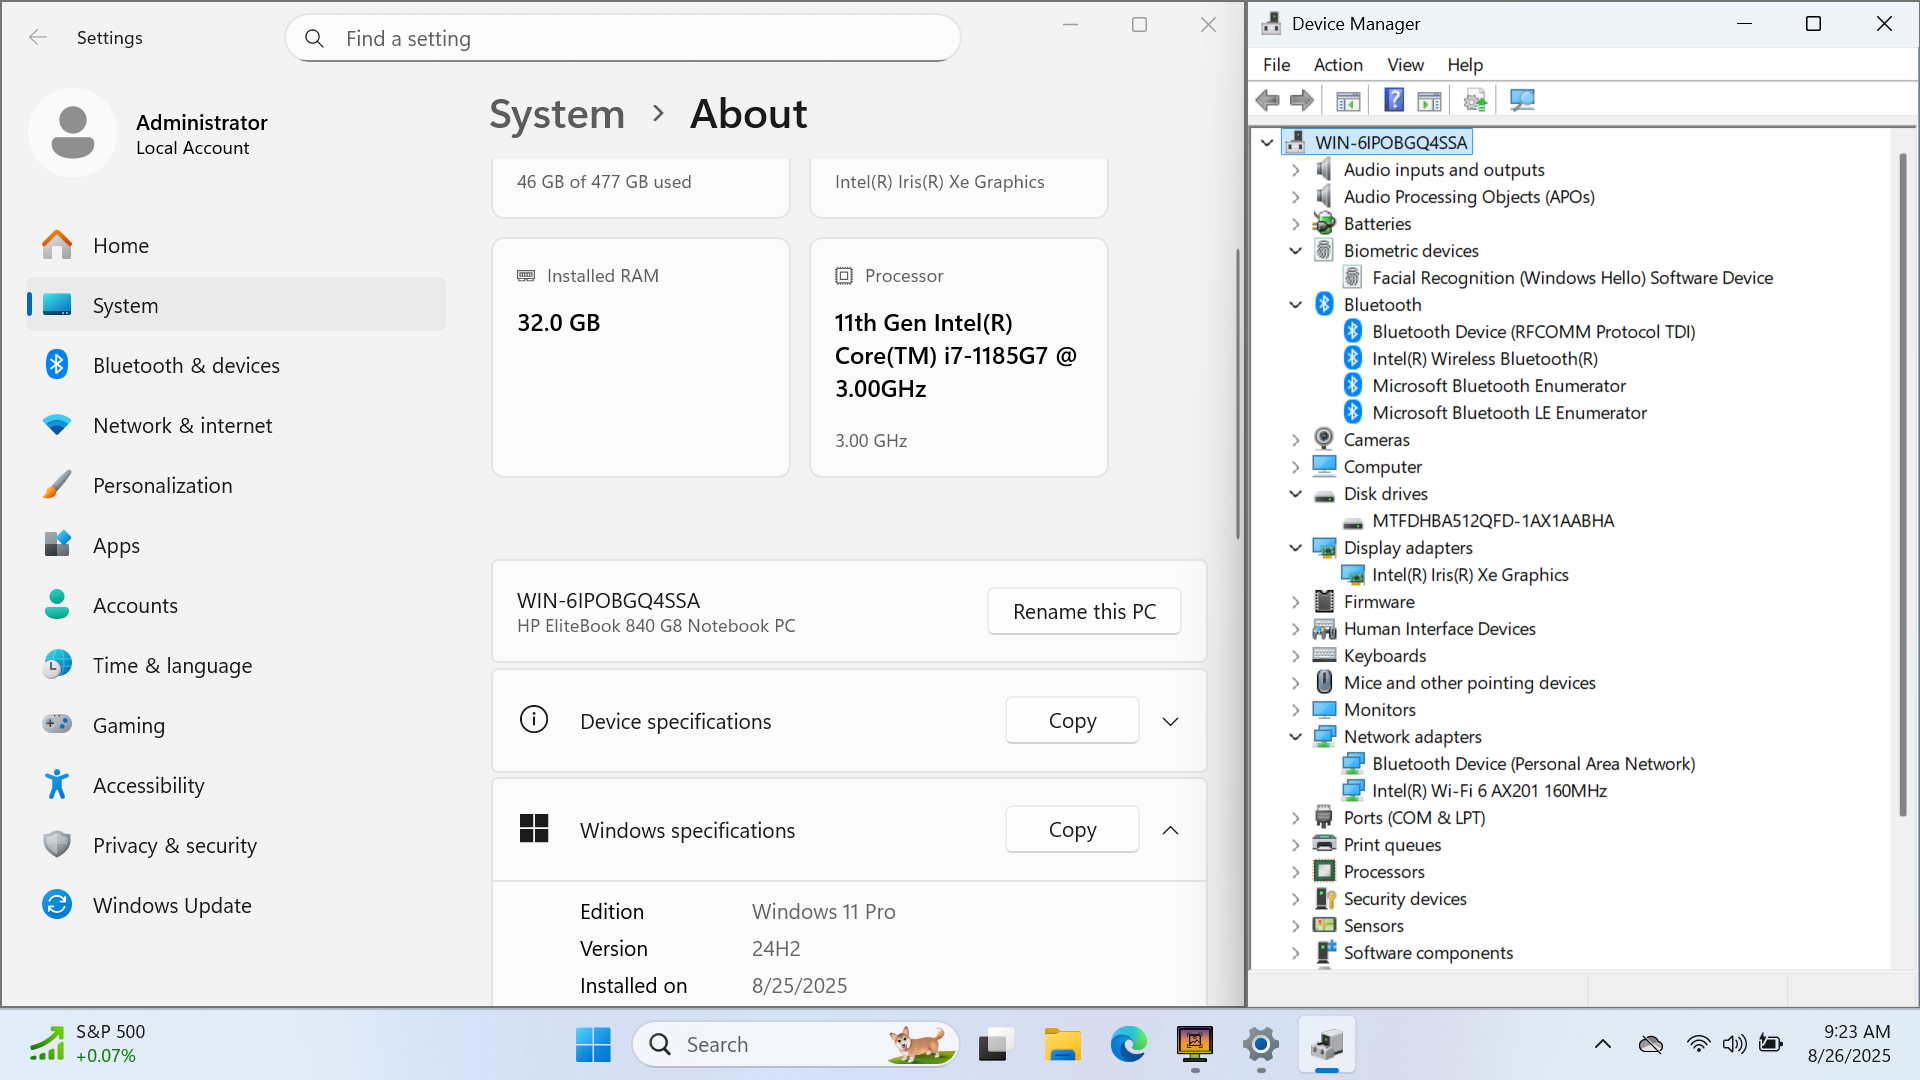Click the Installed RAM card

(641, 357)
